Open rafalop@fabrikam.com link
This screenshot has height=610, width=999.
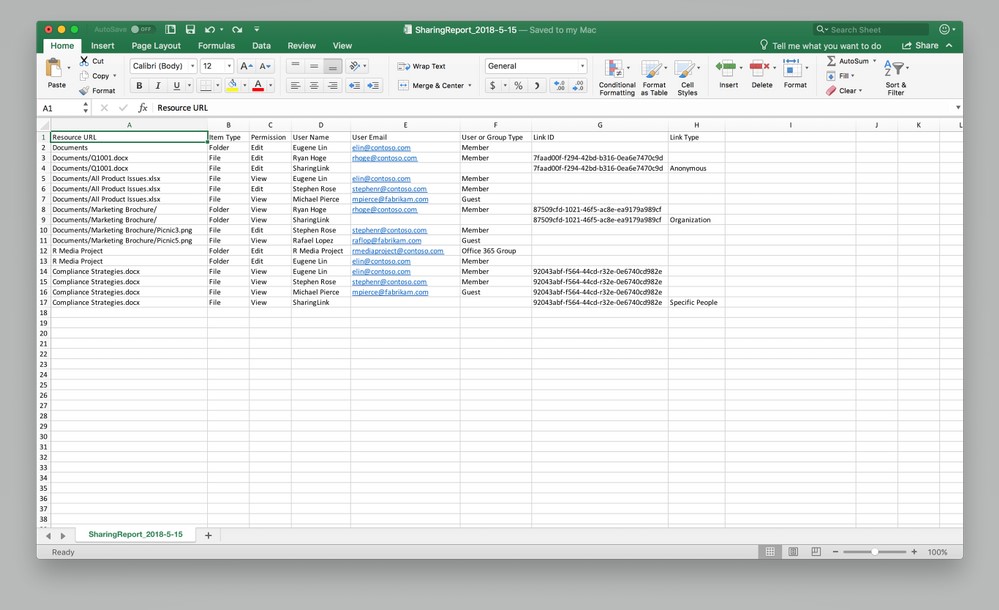point(387,241)
